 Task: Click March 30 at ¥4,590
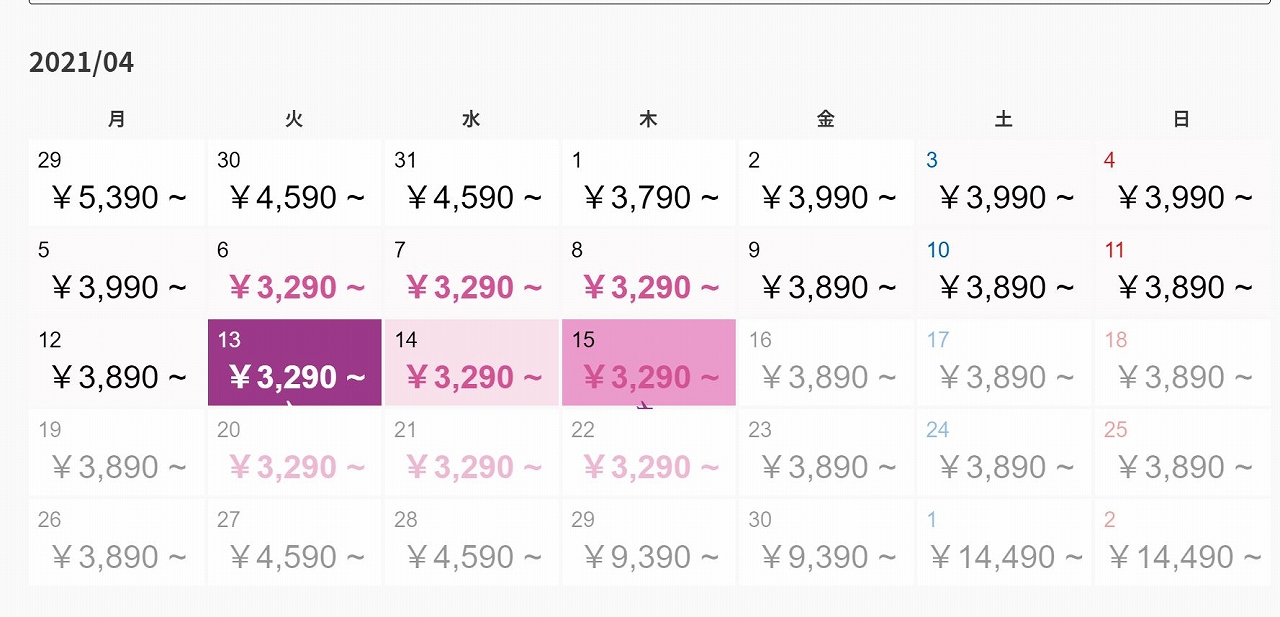tap(294, 182)
